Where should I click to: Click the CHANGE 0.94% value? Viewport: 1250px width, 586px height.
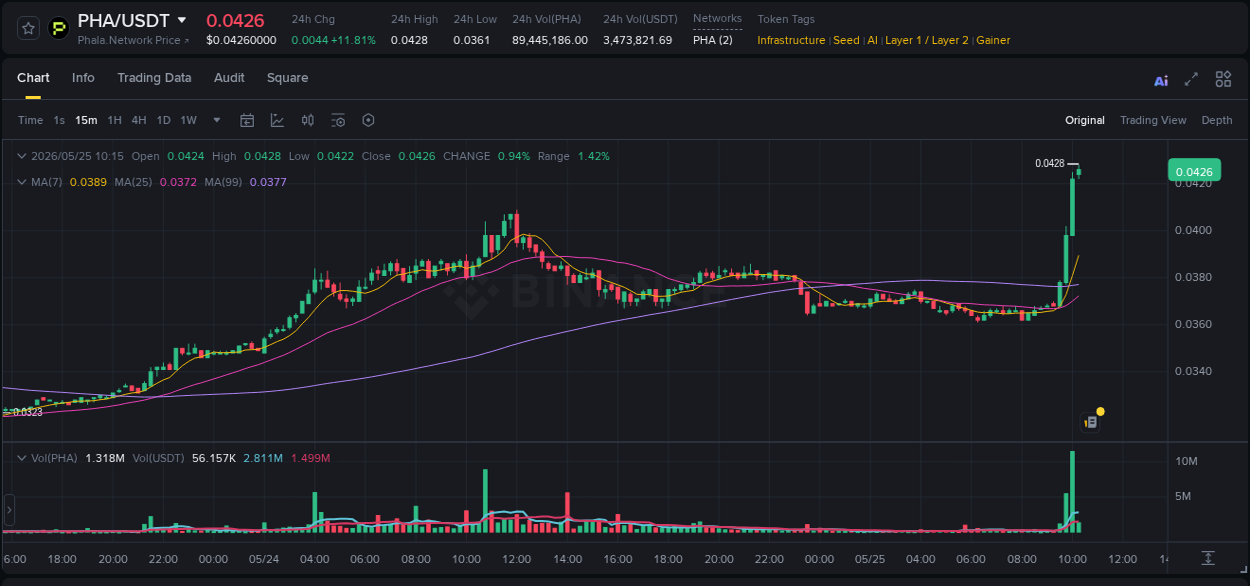pos(514,156)
